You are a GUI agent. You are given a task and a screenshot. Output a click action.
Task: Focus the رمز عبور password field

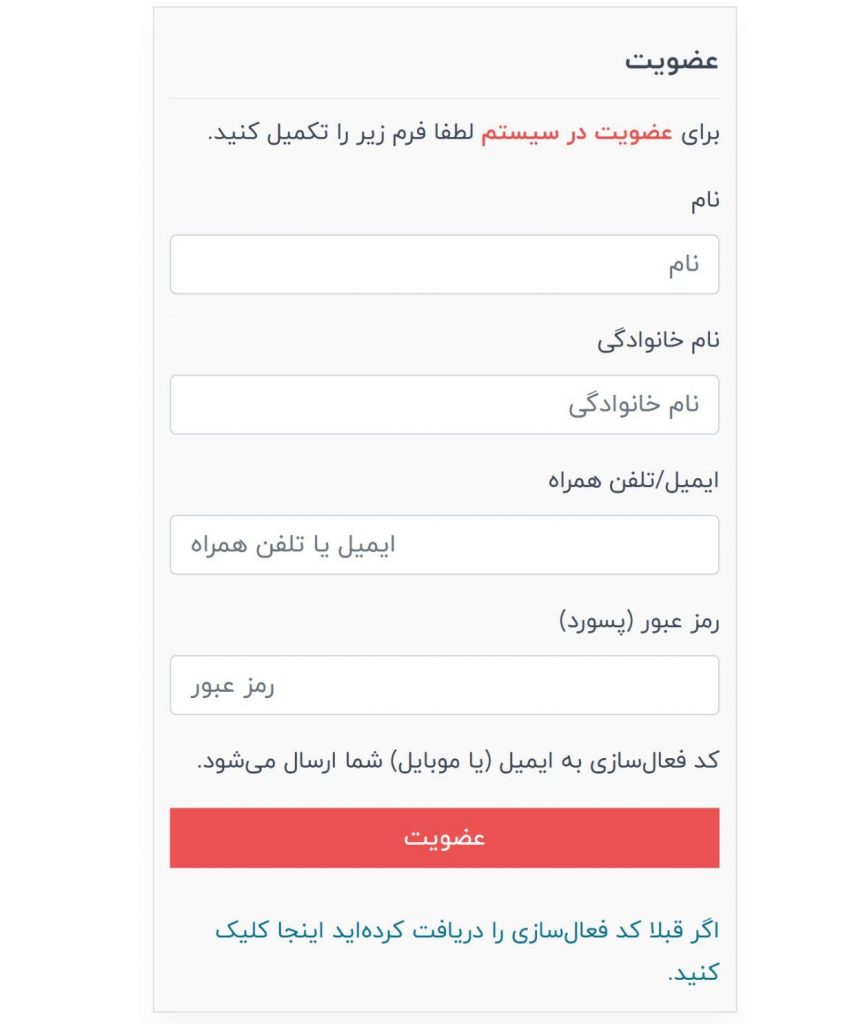(x=444, y=685)
